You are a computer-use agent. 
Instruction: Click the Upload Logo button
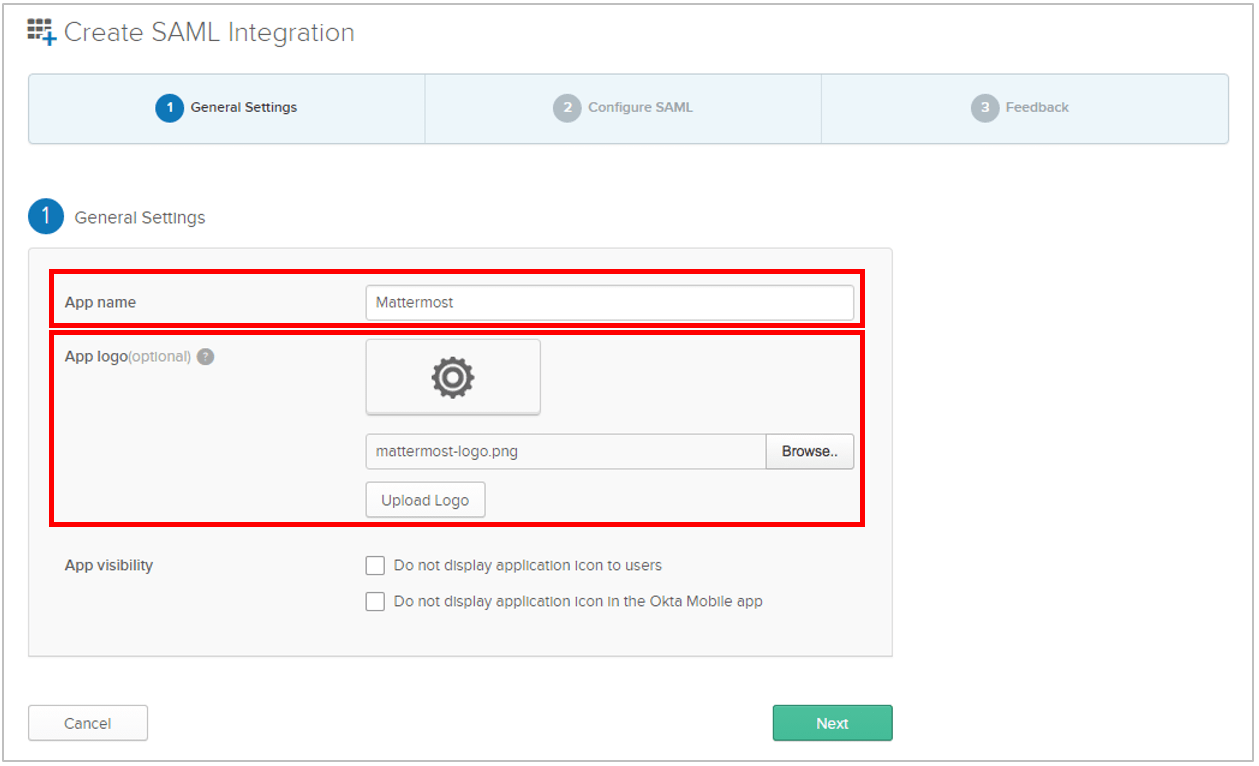click(x=425, y=499)
